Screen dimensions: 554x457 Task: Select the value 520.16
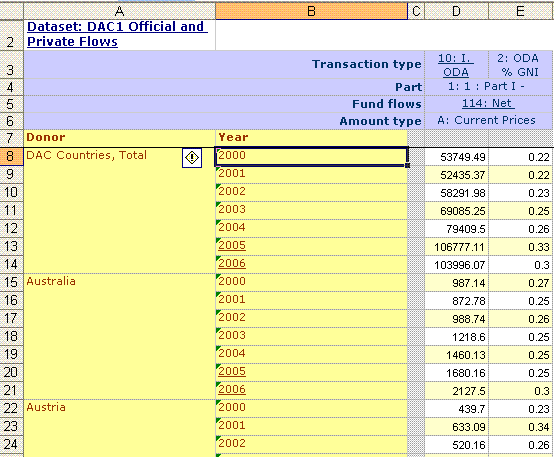(x=456, y=445)
